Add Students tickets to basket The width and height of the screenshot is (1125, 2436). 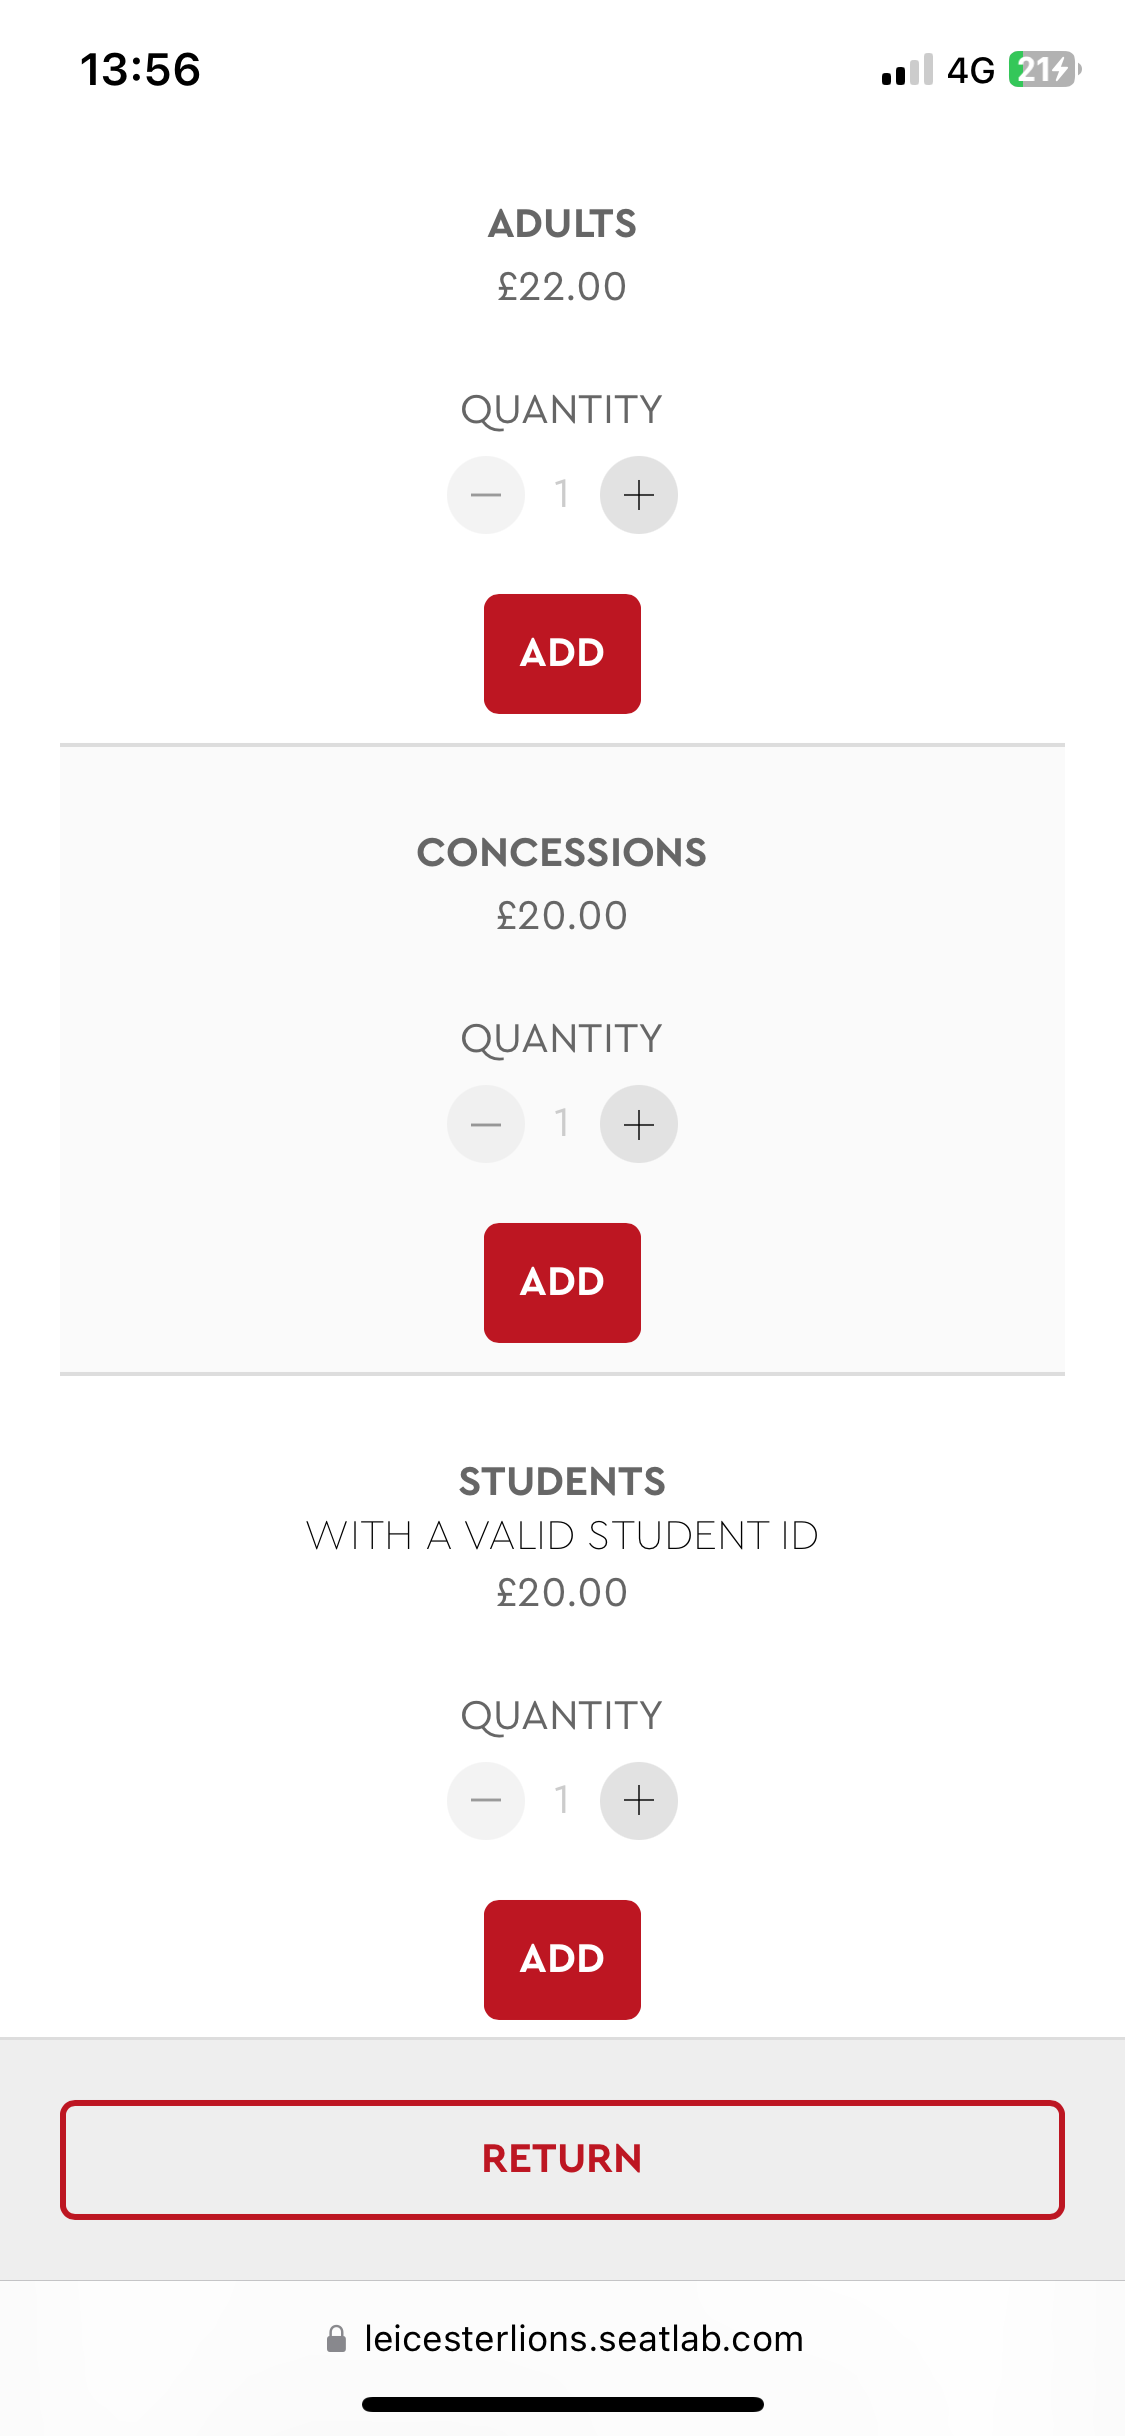pyautogui.click(x=562, y=1960)
